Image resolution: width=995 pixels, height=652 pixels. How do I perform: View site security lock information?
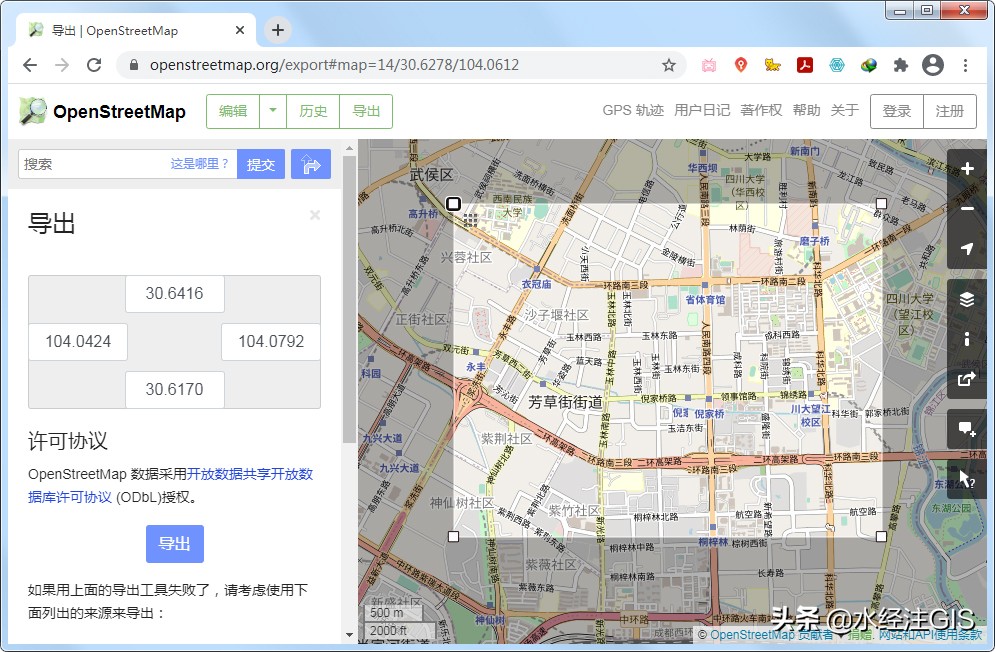tap(133, 65)
